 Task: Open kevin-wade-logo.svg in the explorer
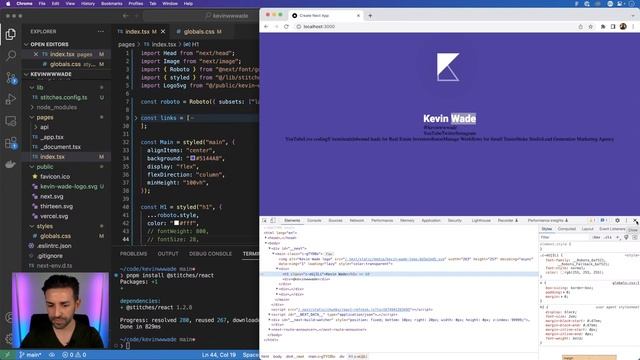(68, 187)
